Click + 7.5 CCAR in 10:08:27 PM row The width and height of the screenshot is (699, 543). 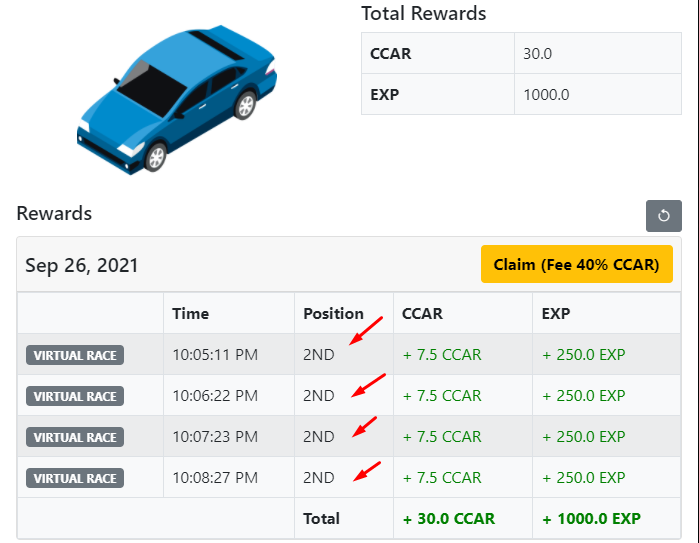click(442, 478)
